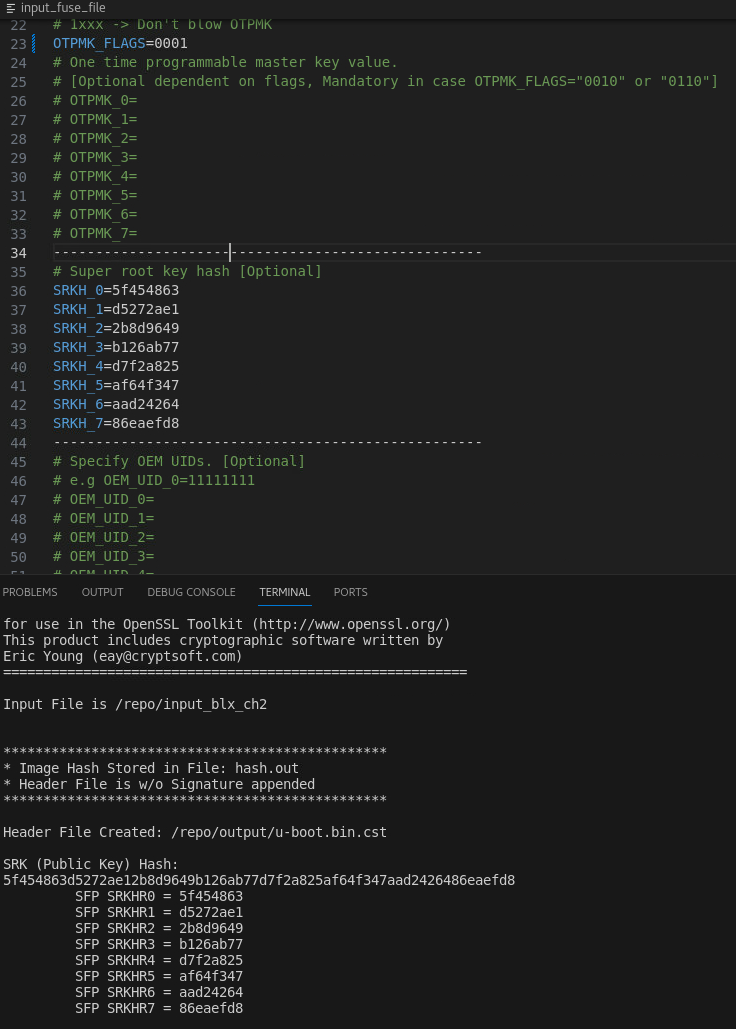The image size is (736, 1029).
Task: Click '# Super root key hash [Optional]' comment
Action: click(188, 271)
